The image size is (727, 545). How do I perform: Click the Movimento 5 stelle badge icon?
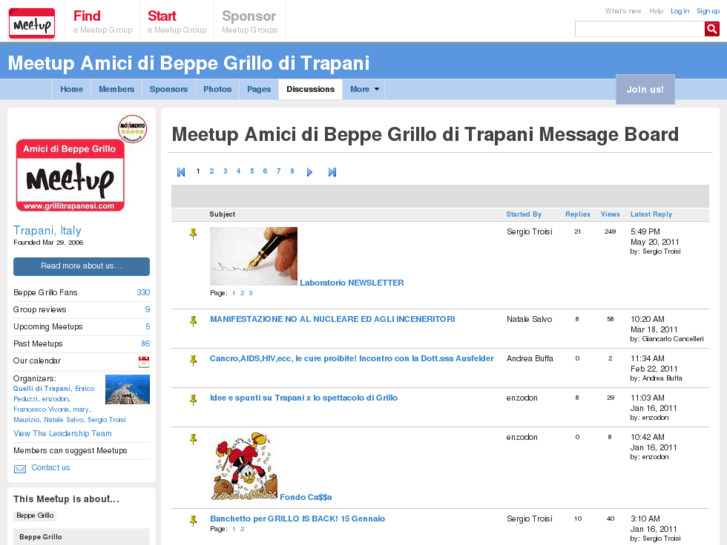click(133, 129)
